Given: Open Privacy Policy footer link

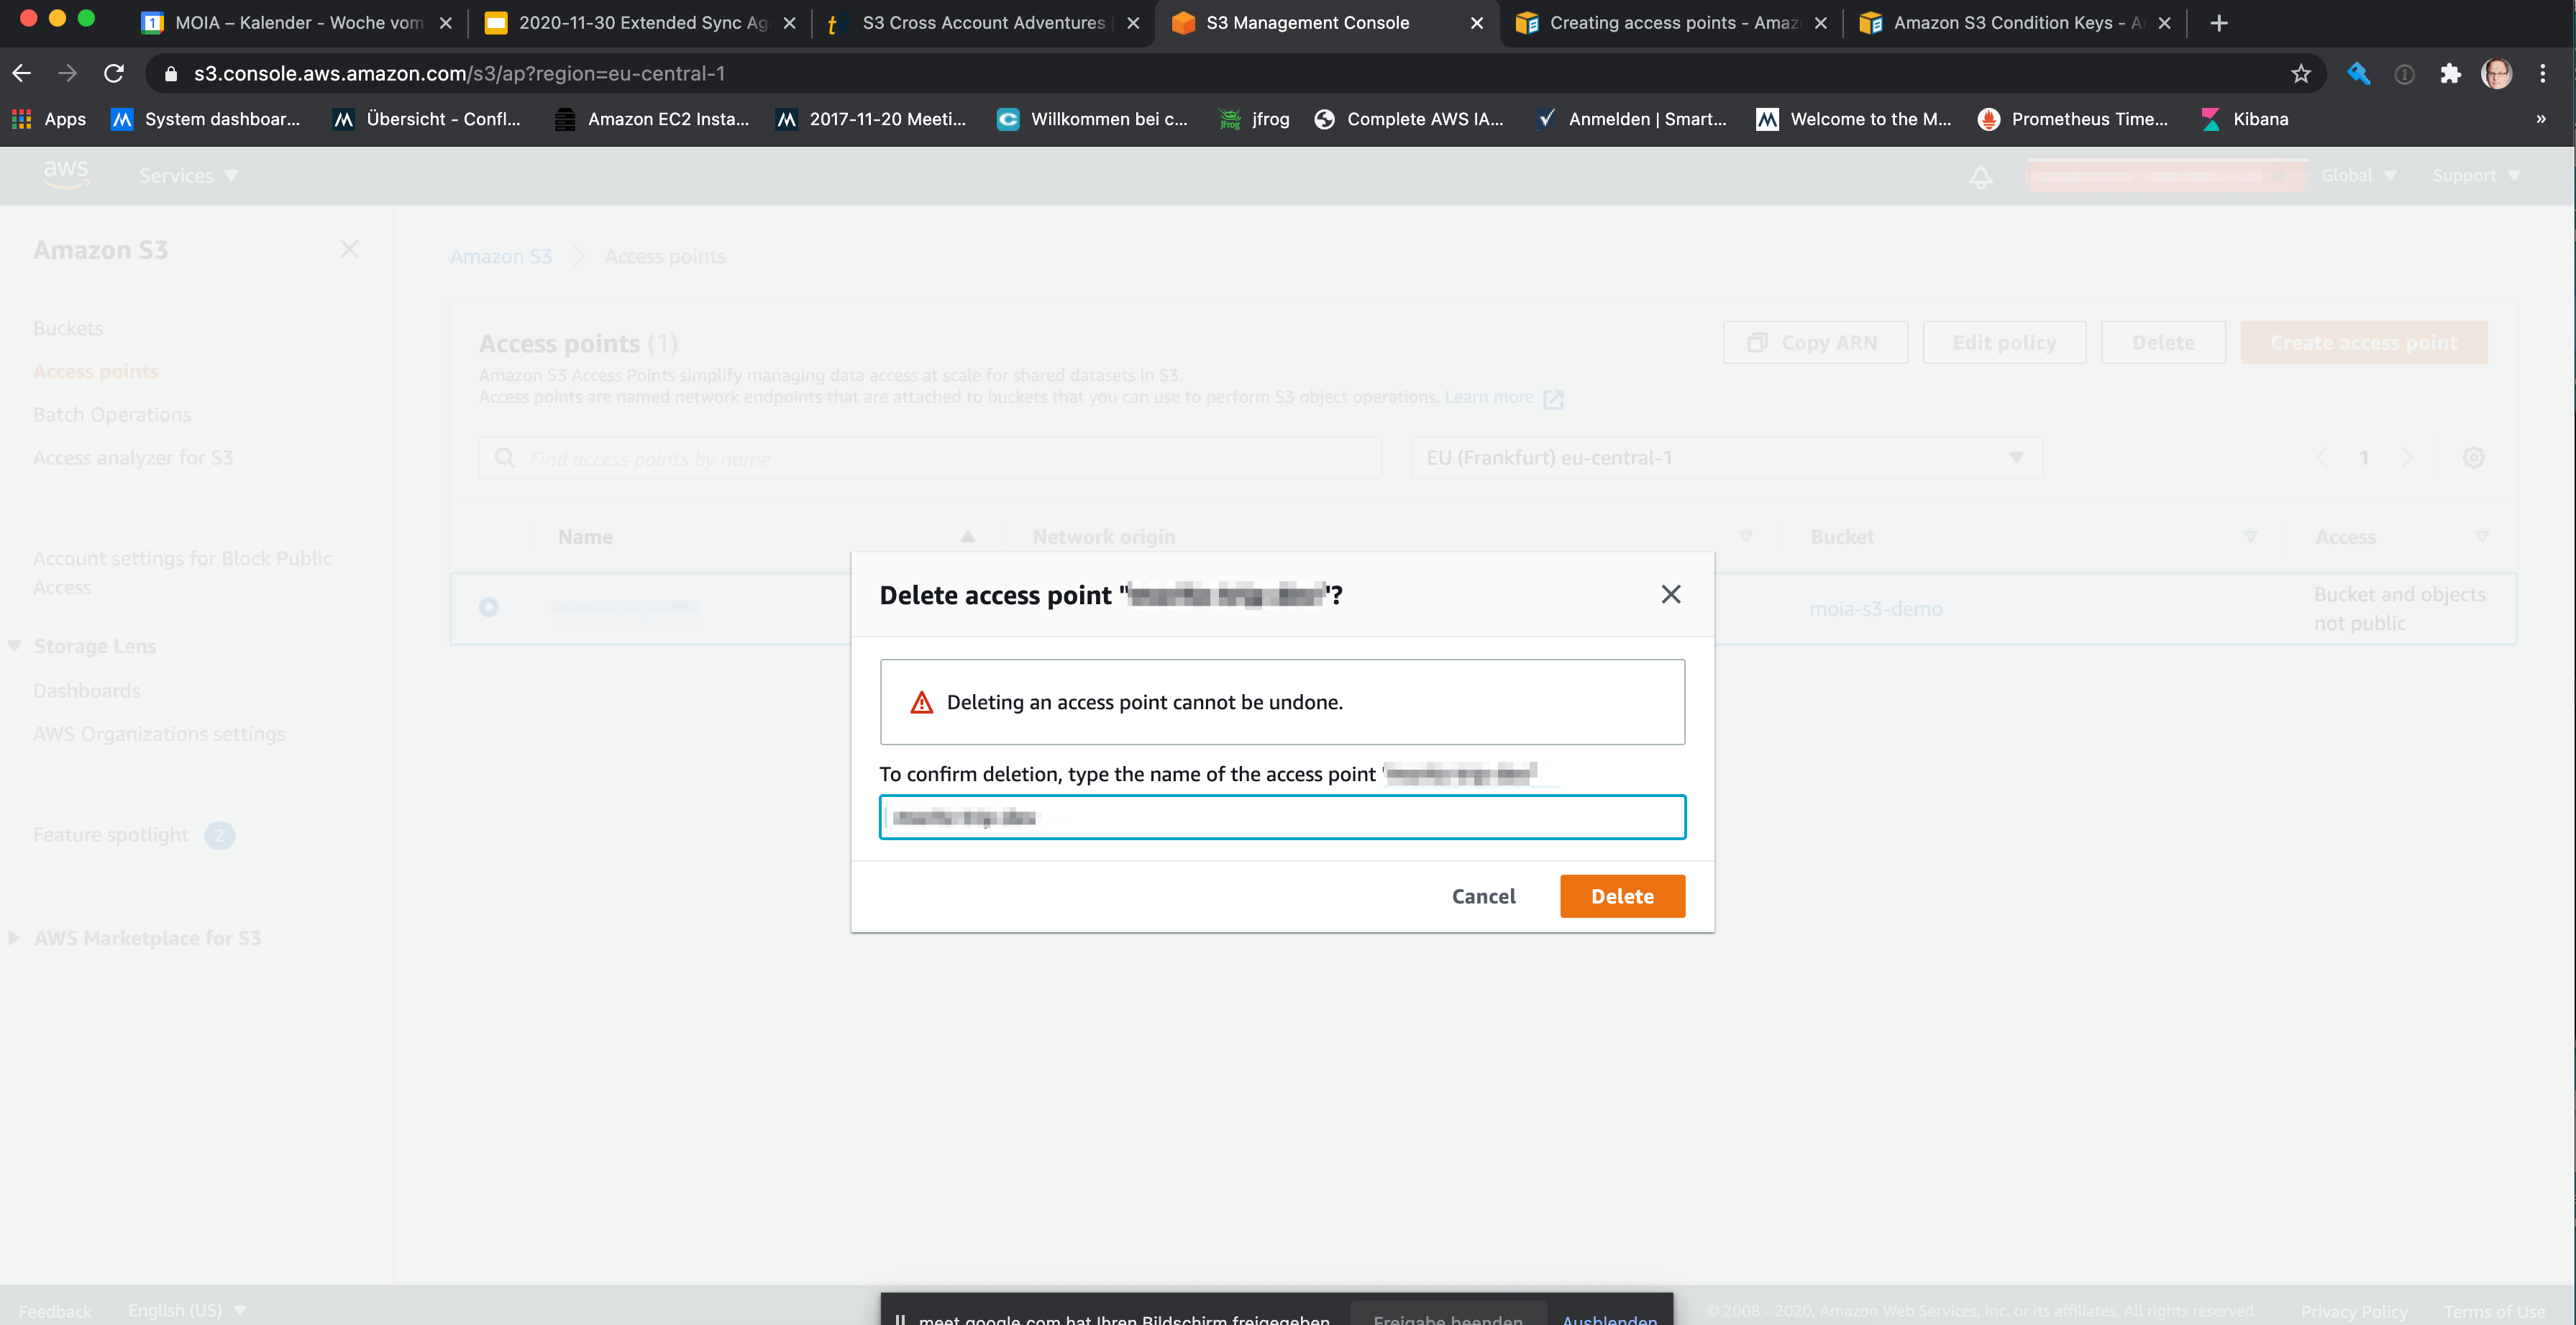Looking at the screenshot, I should click(2354, 1311).
